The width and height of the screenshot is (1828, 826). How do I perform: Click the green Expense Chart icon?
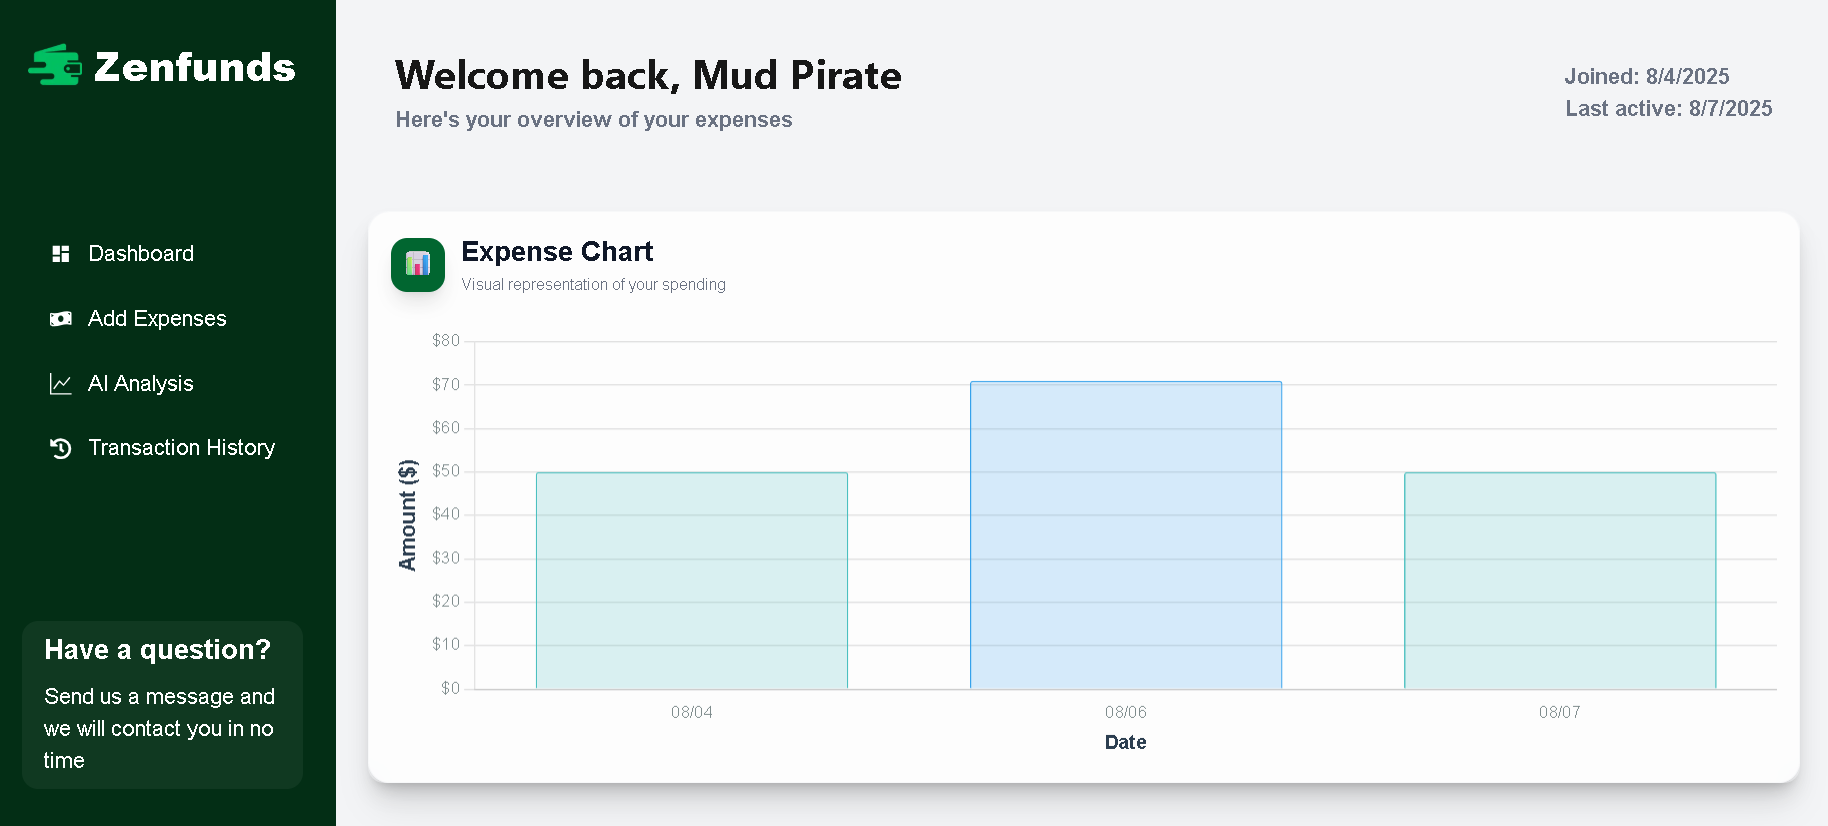tap(418, 265)
